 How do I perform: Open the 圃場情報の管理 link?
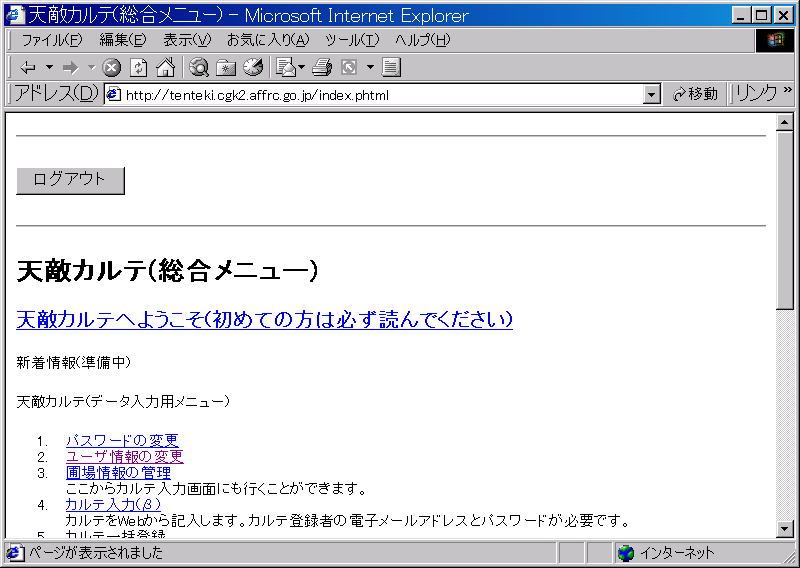pyautogui.click(x=118, y=473)
